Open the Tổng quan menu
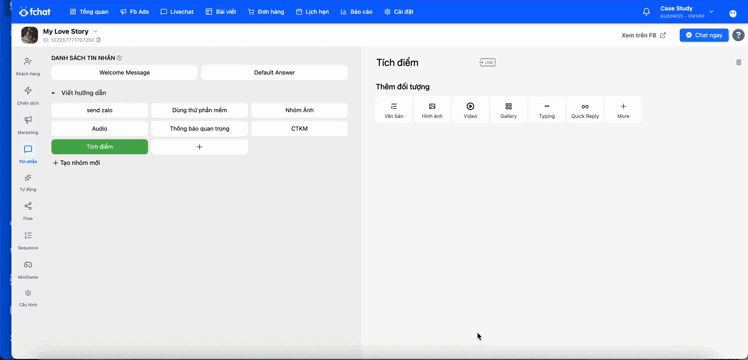Image resolution: width=748 pixels, height=360 pixels. tap(89, 12)
